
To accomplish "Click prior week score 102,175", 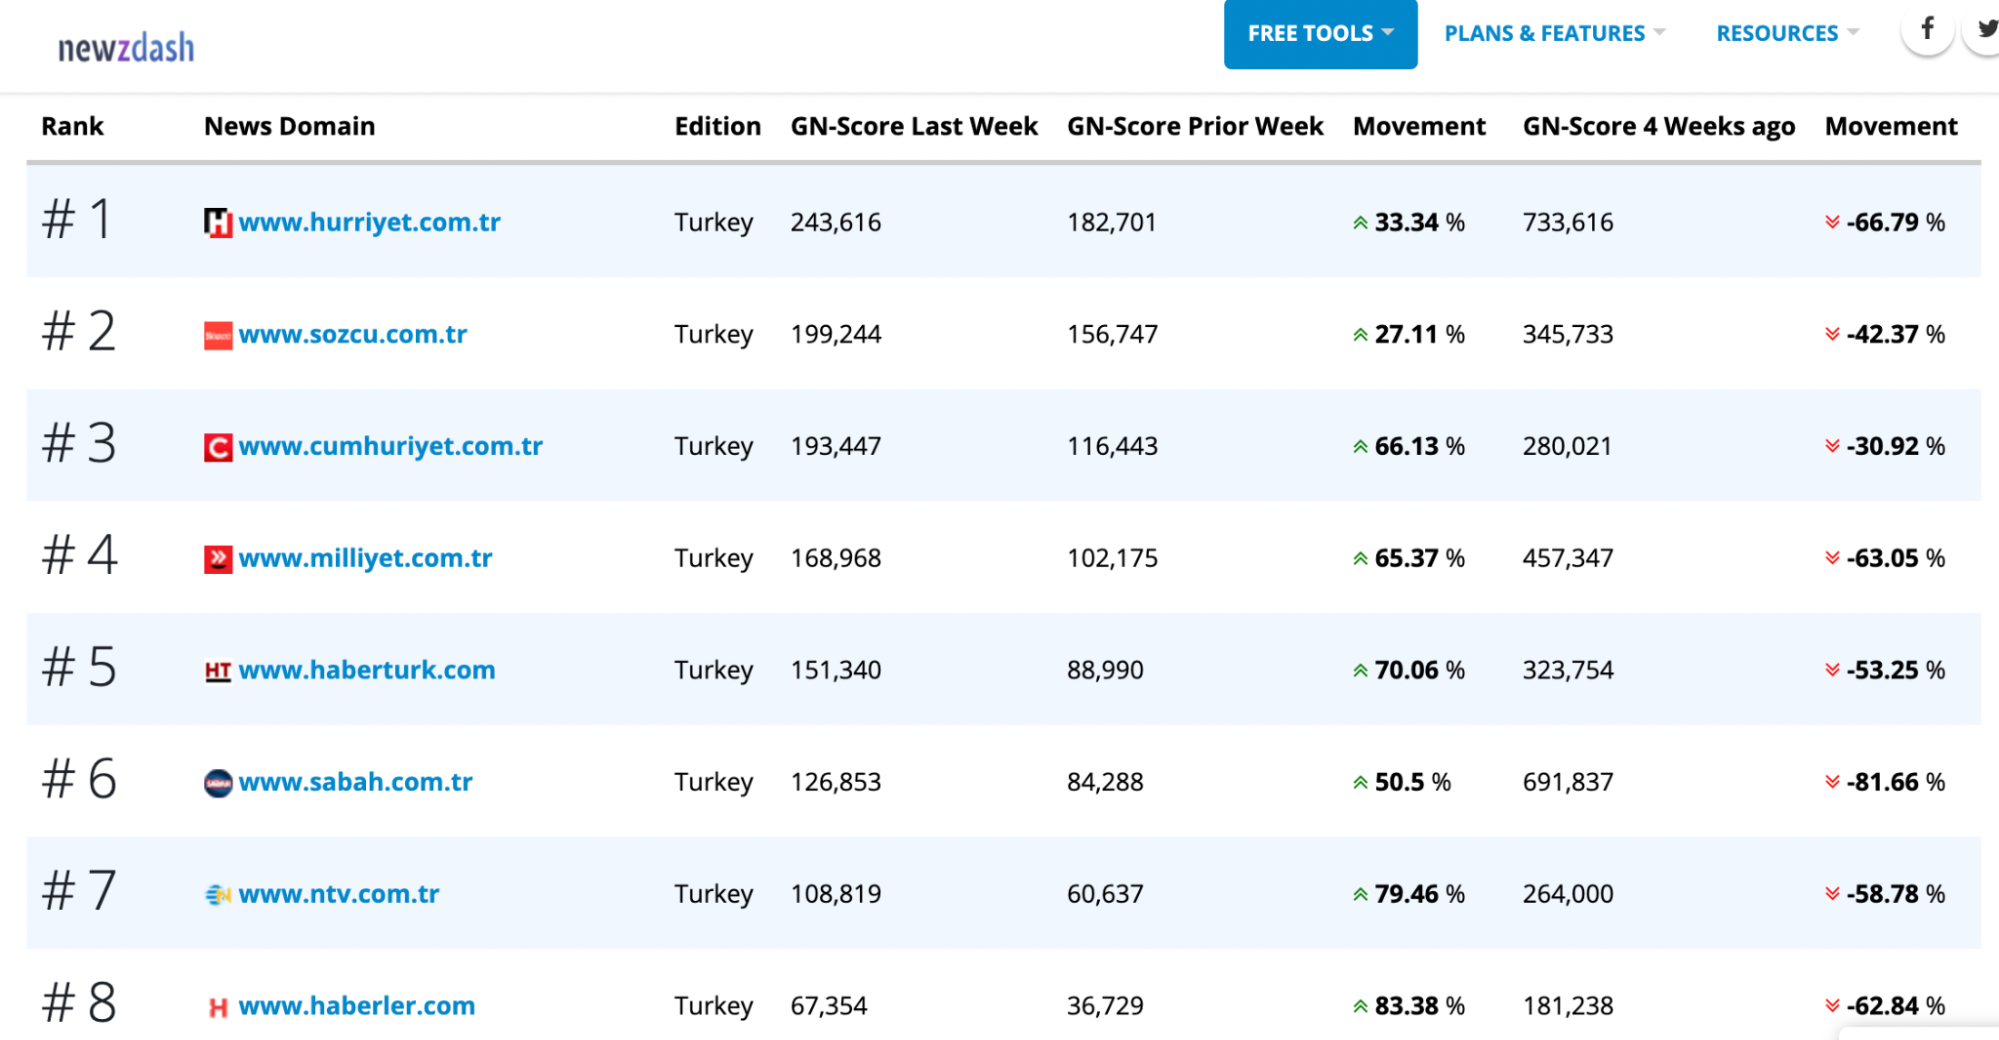I will [1112, 558].
